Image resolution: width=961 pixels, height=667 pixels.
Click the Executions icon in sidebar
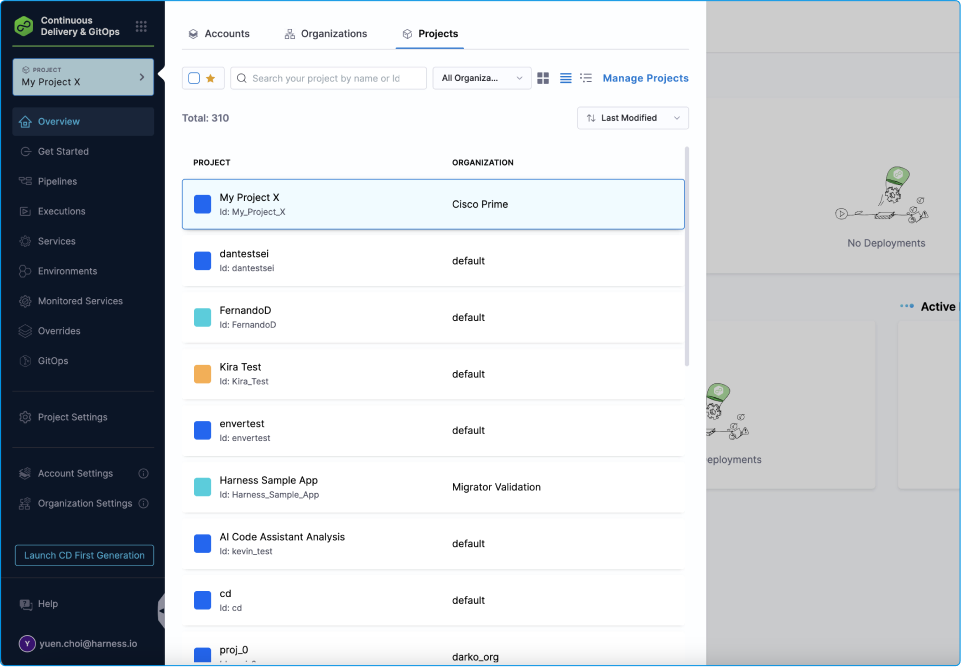pos(25,212)
